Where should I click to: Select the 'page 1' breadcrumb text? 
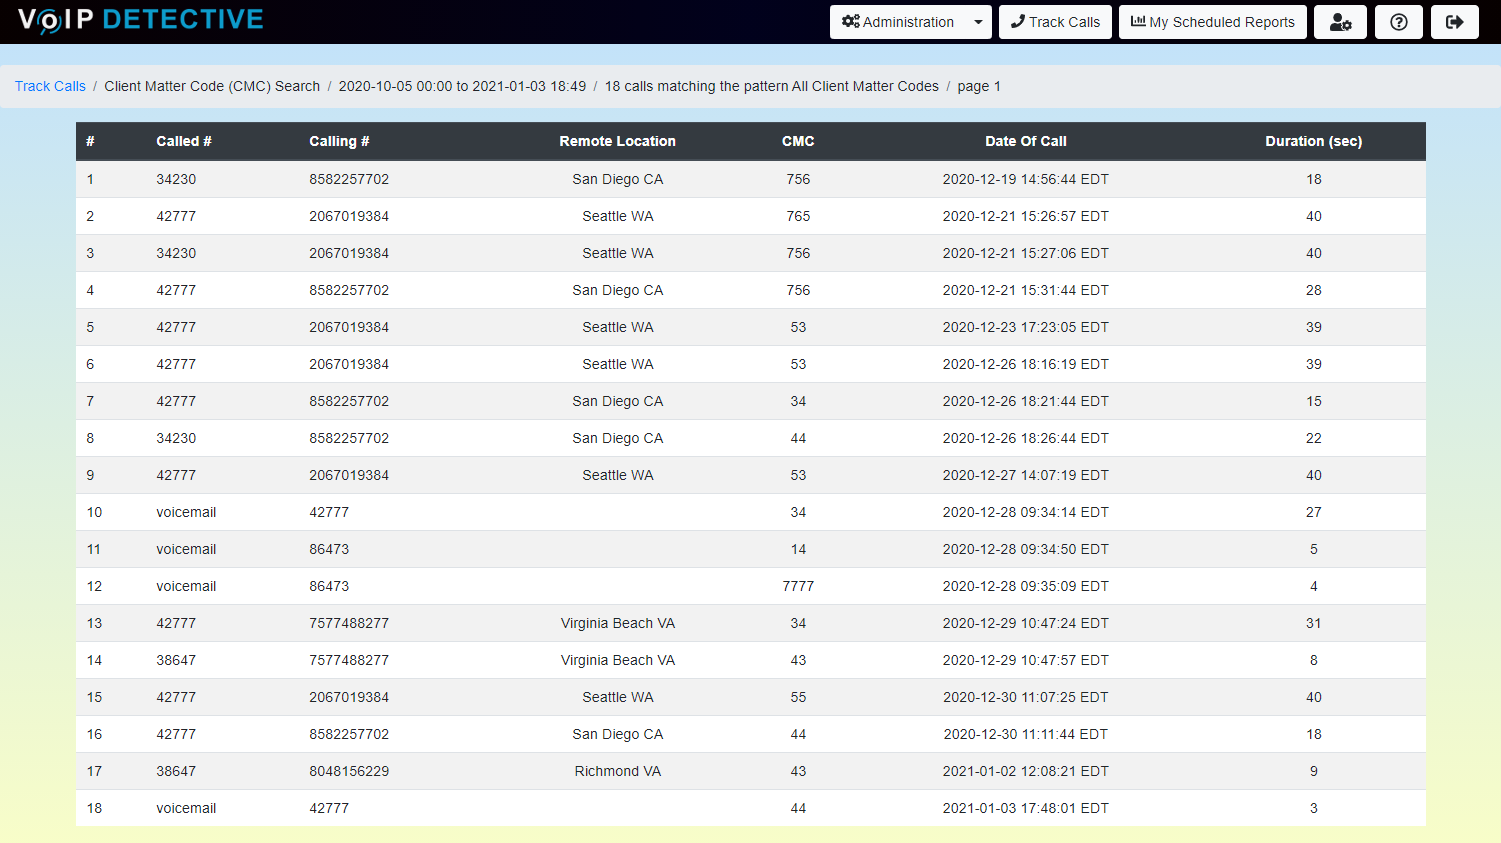click(979, 86)
